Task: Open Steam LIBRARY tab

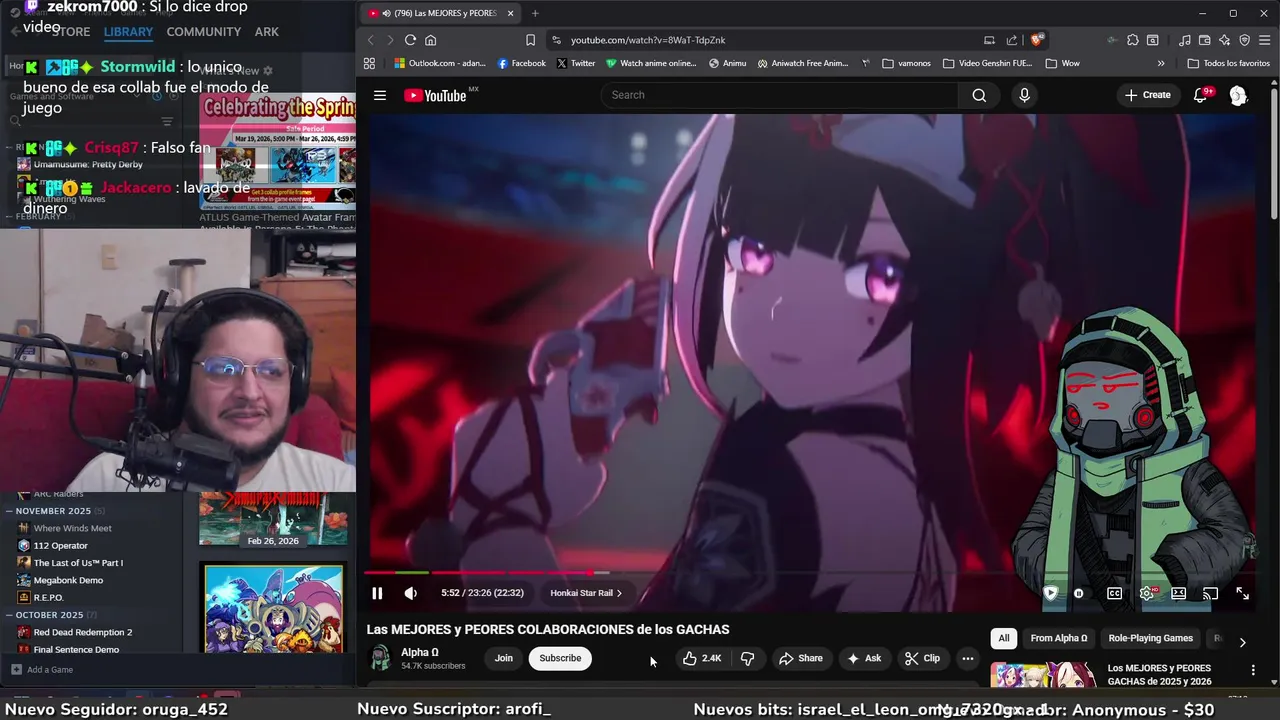Action: tap(128, 32)
